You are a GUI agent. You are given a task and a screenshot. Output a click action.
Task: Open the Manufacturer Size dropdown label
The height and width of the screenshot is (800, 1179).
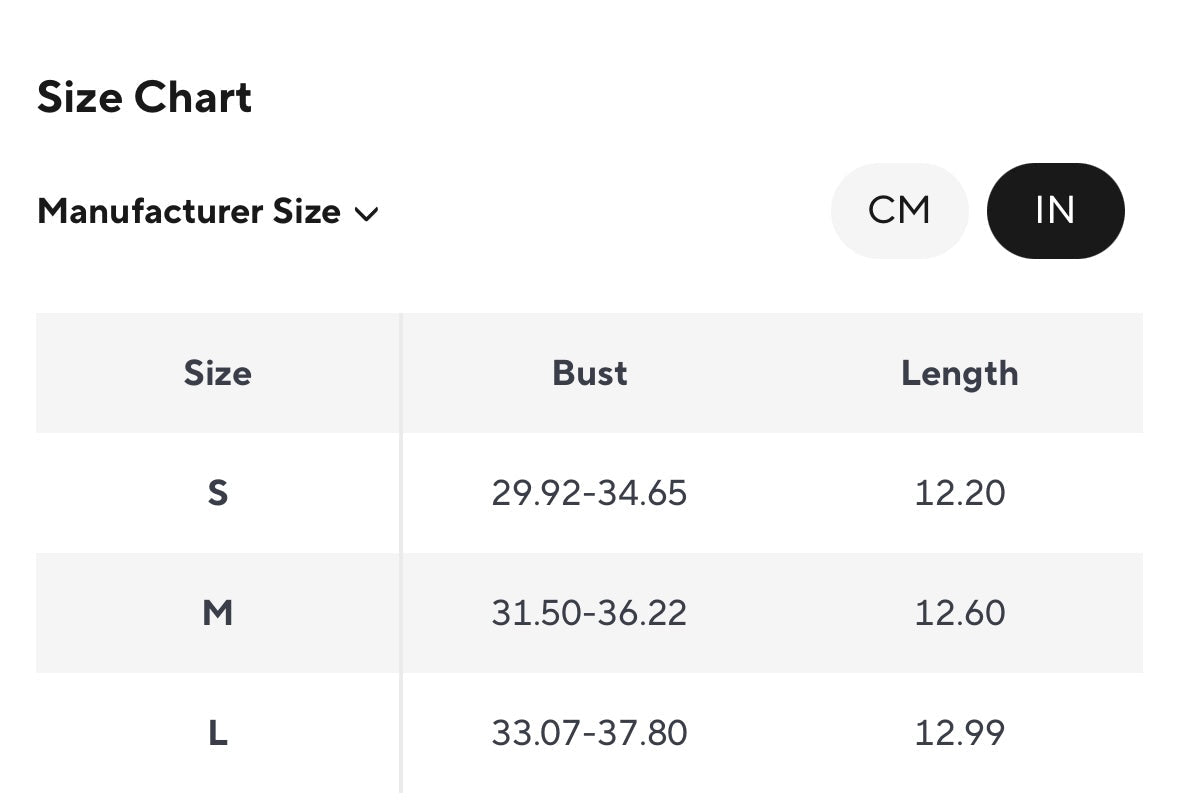tap(189, 212)
